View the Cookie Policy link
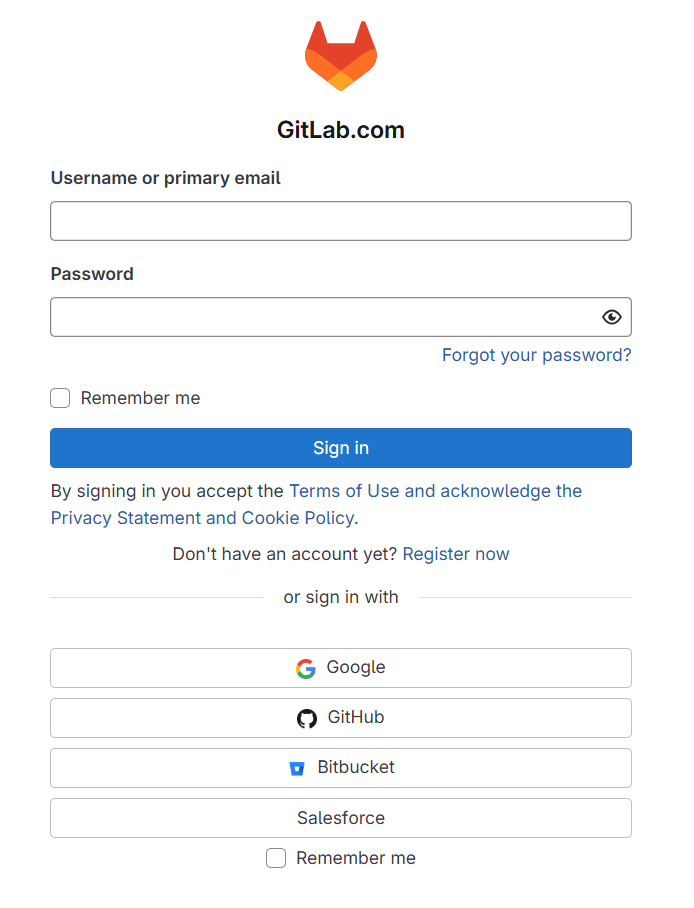This screenshot has height=908, width=694. (298, 518)
